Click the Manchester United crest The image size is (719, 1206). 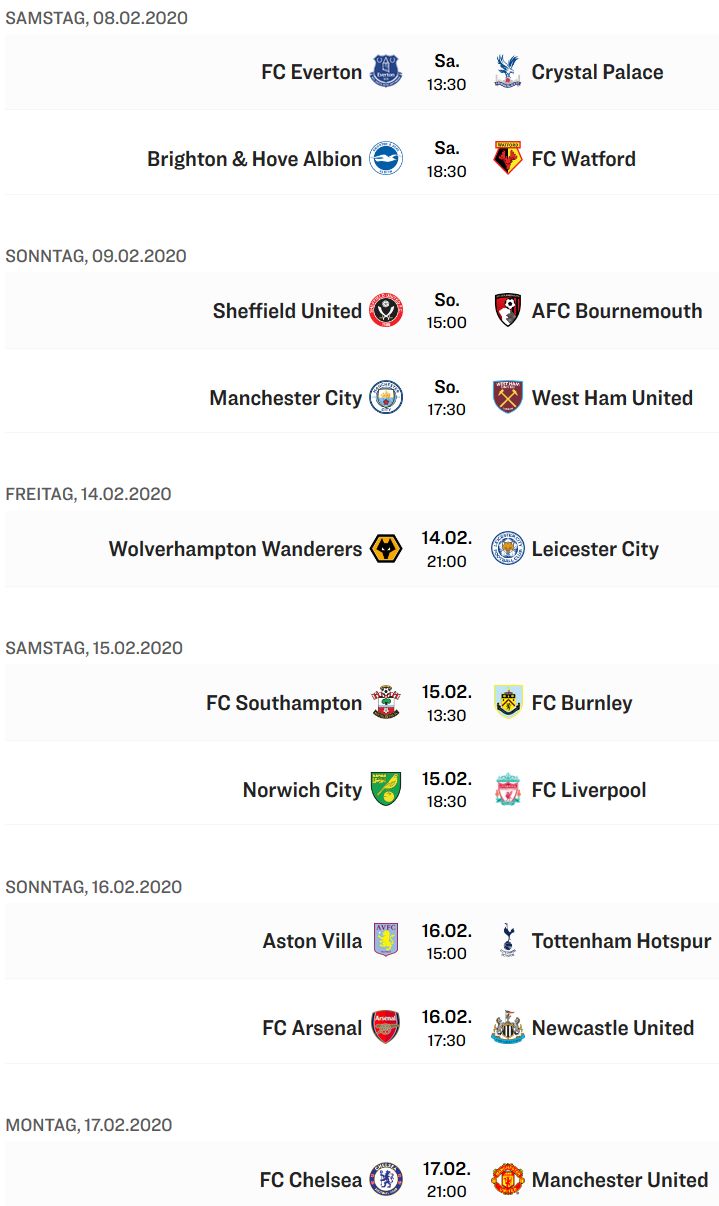[x=508, y=1179]
